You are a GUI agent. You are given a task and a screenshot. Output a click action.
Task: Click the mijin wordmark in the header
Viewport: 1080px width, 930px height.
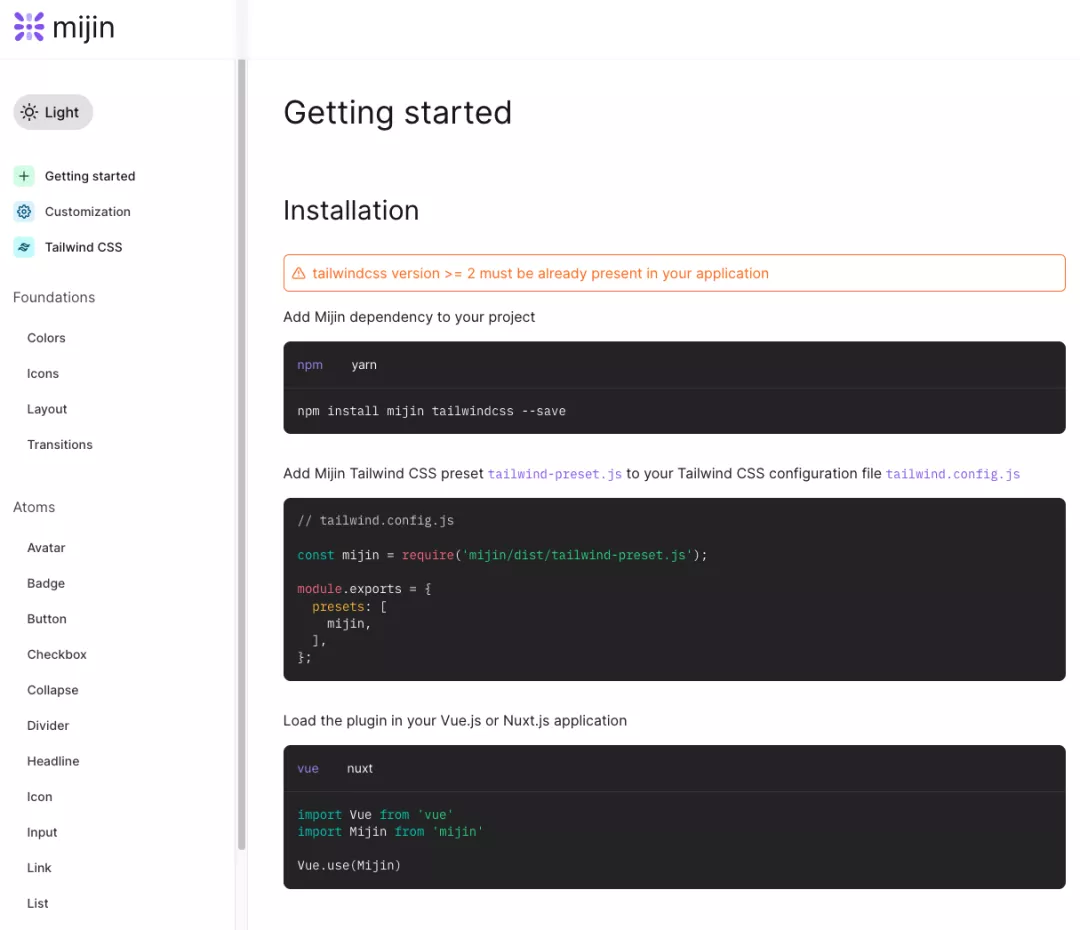tap(83, 28)
